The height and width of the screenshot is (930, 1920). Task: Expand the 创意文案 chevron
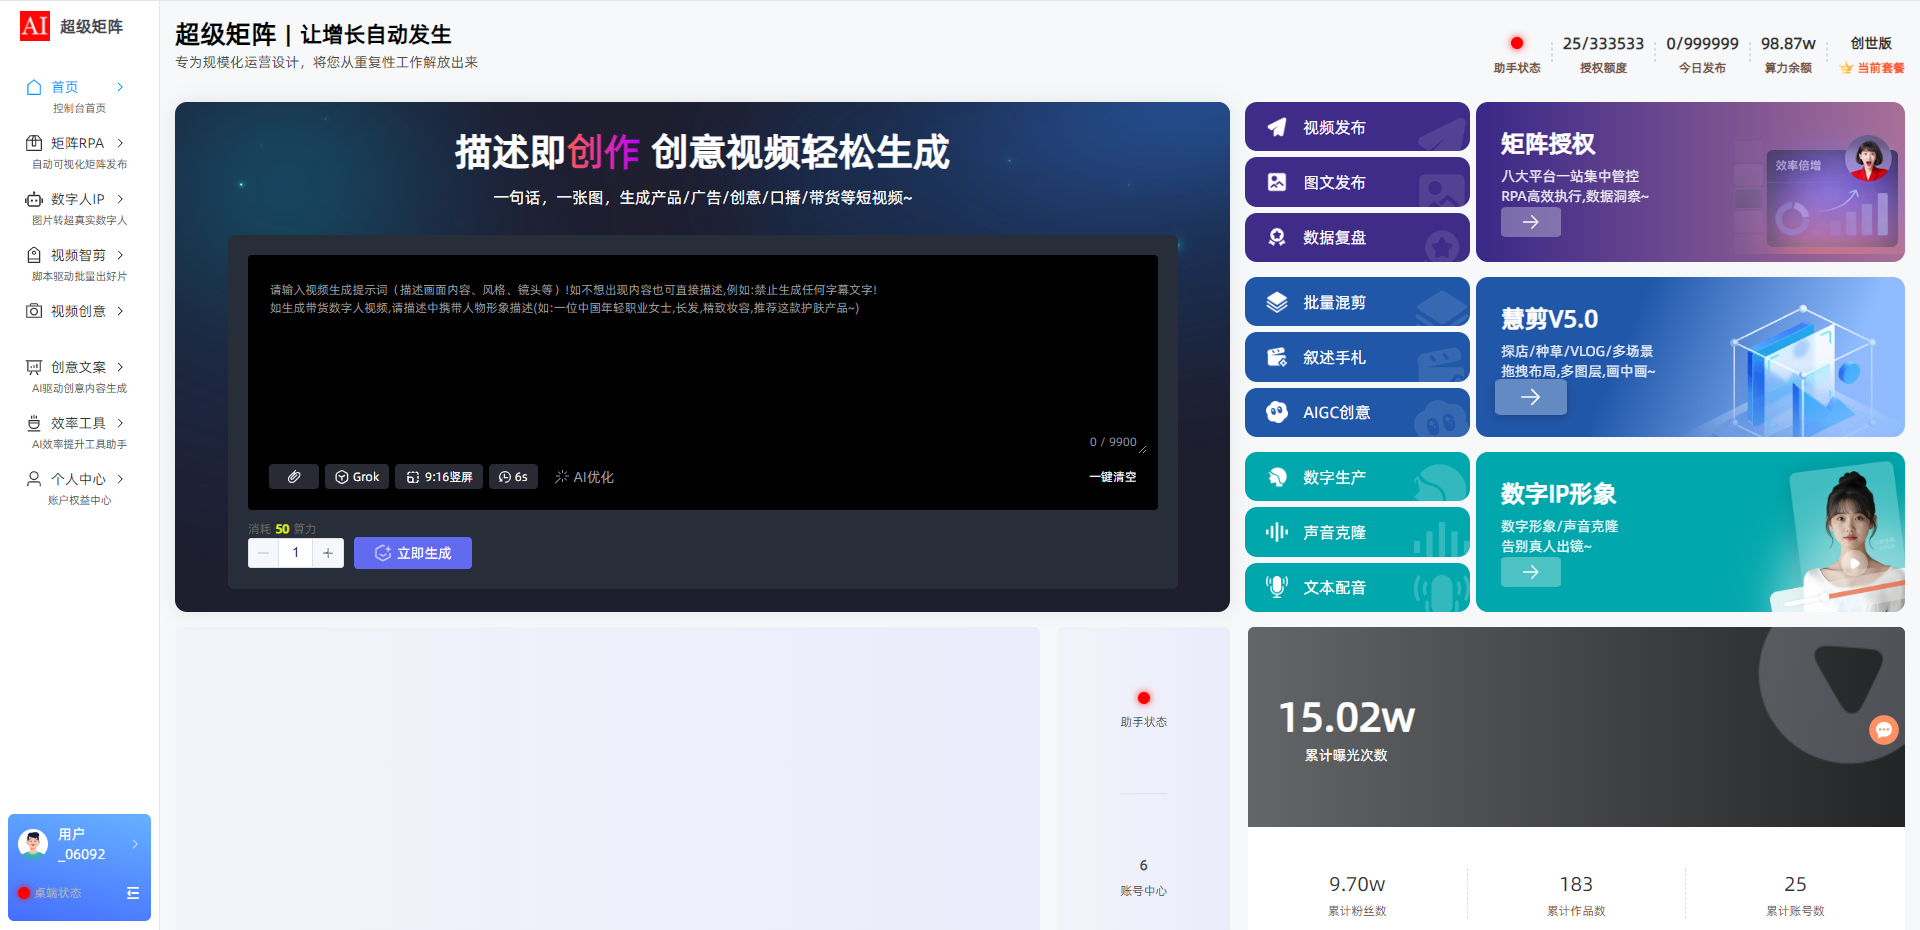(120, 367)
